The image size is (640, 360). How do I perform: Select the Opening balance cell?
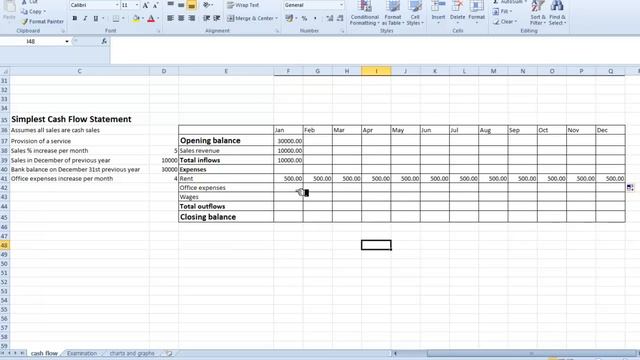tap(226, 140)
